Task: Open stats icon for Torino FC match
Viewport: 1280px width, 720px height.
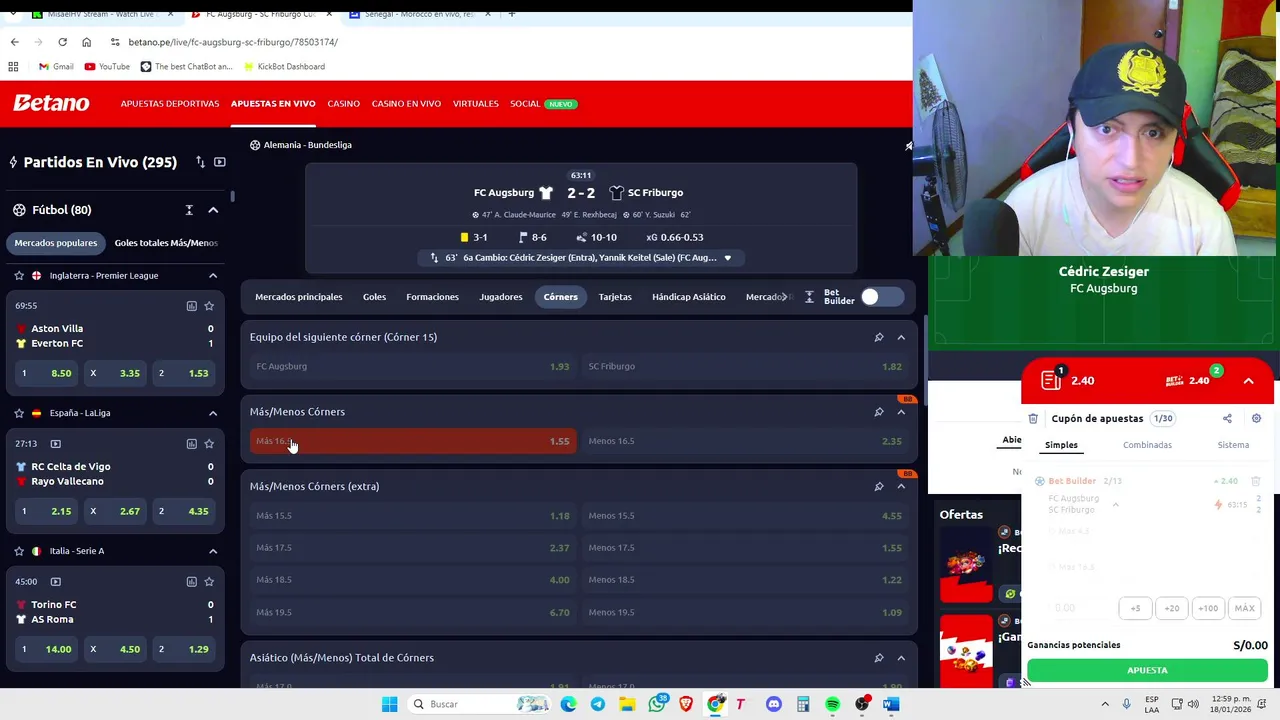Action: [x=191, y=582]
